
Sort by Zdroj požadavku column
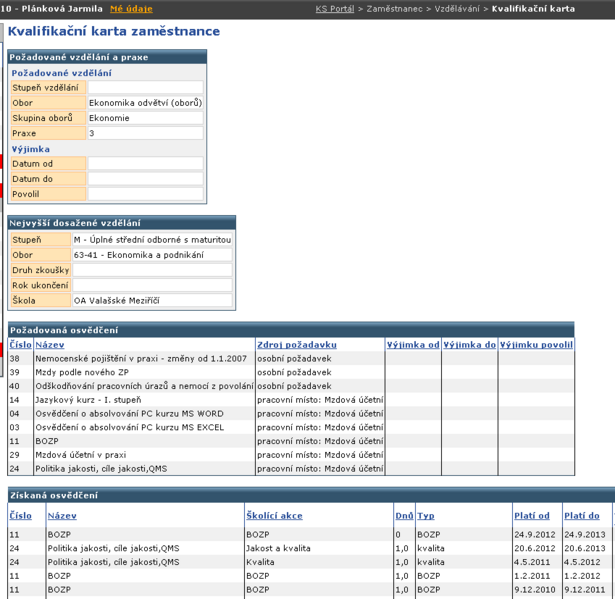pos(297,344)
